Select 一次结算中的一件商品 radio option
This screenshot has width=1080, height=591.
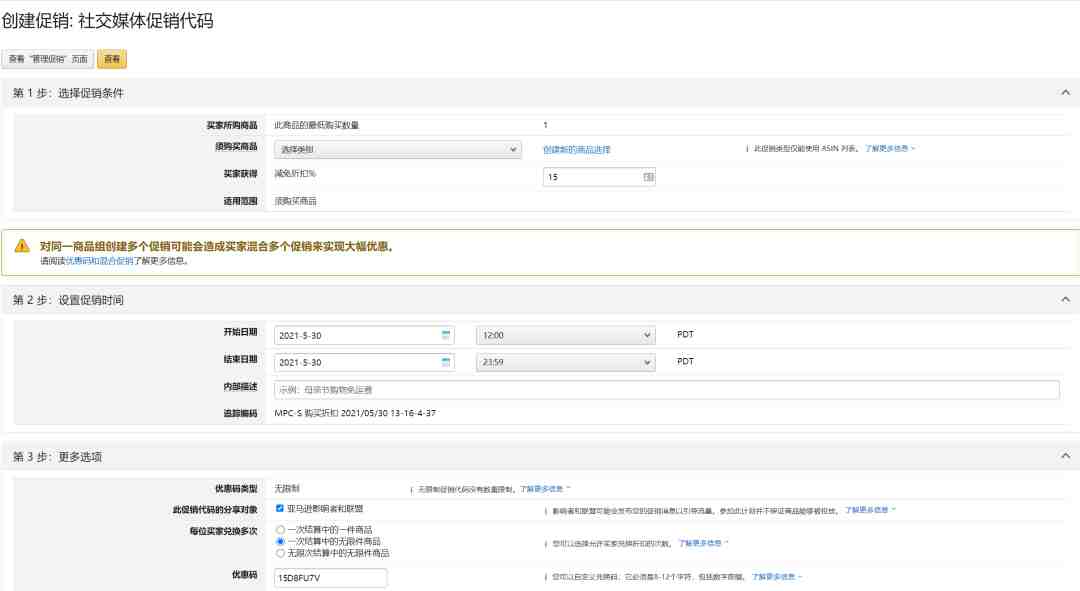pos(280,530)
